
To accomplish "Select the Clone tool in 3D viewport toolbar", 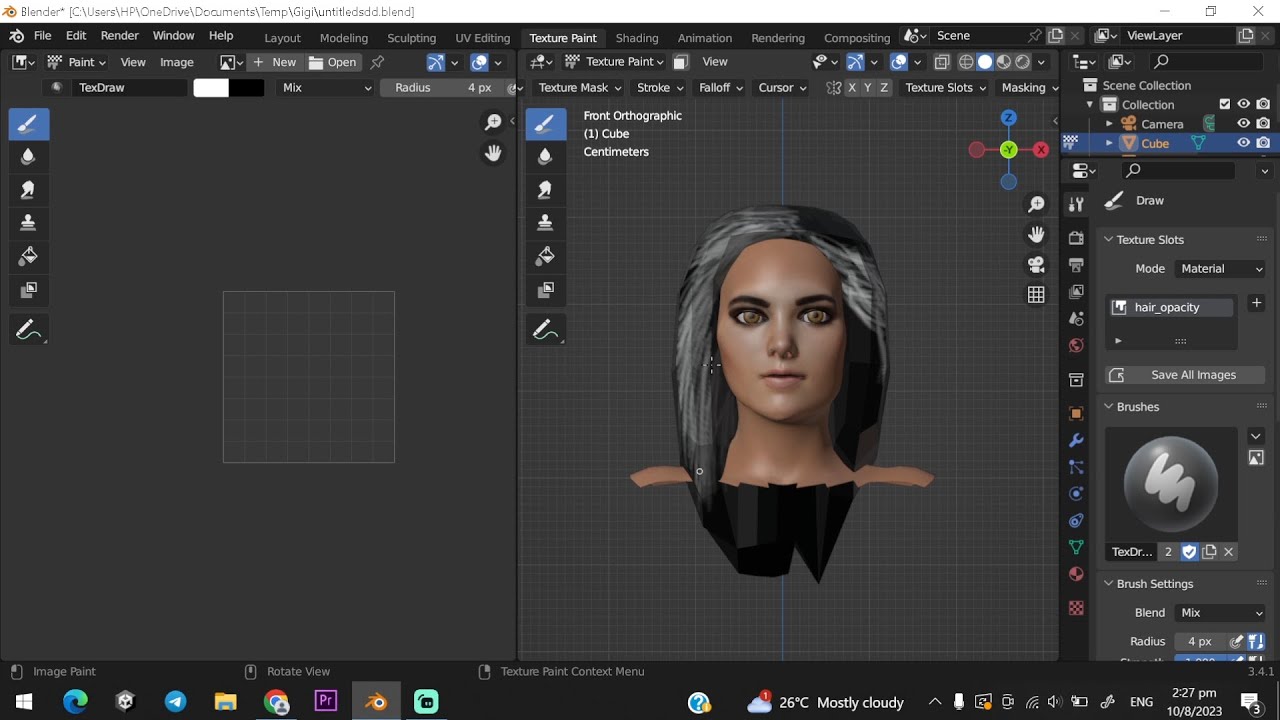I will click(545, 222).
